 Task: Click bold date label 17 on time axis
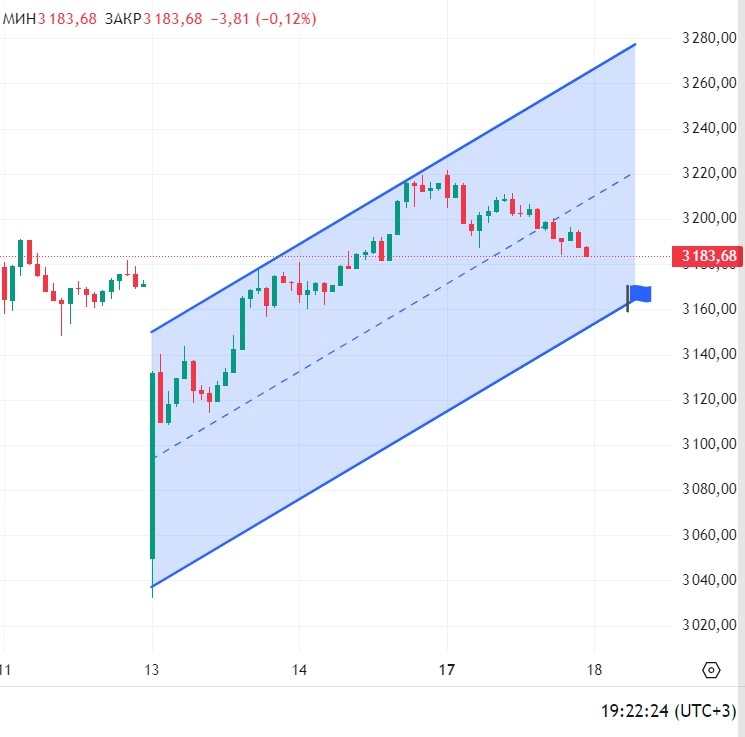click(x=447, y=670)
